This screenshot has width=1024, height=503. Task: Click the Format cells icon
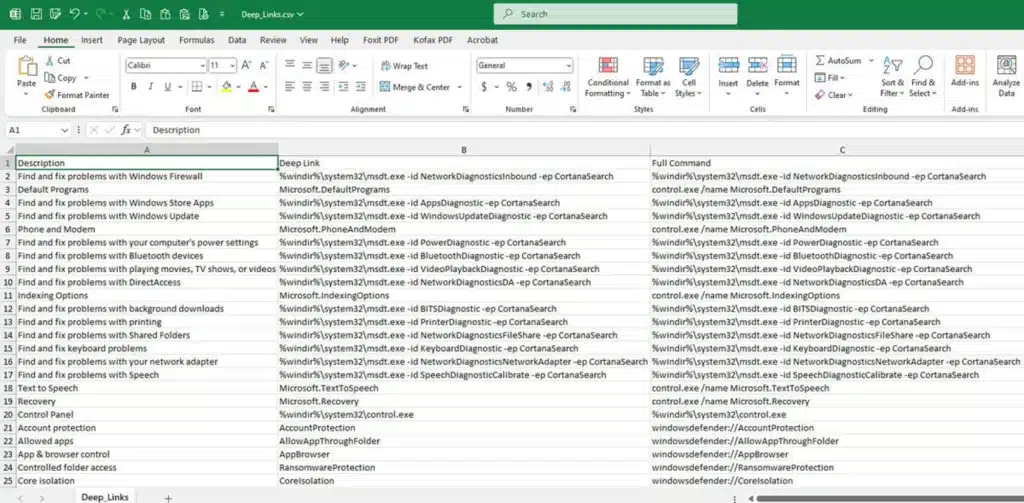[x=787, y=66]
